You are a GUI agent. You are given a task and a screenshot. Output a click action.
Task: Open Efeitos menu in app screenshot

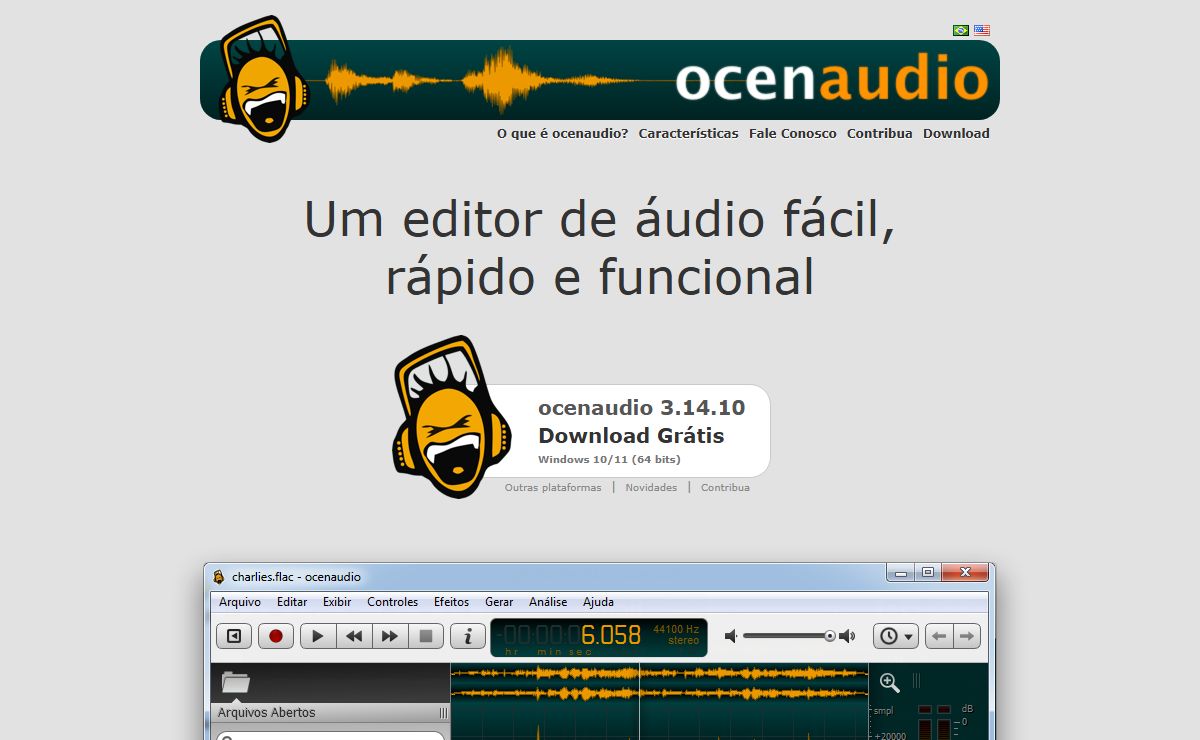point(451,602)
